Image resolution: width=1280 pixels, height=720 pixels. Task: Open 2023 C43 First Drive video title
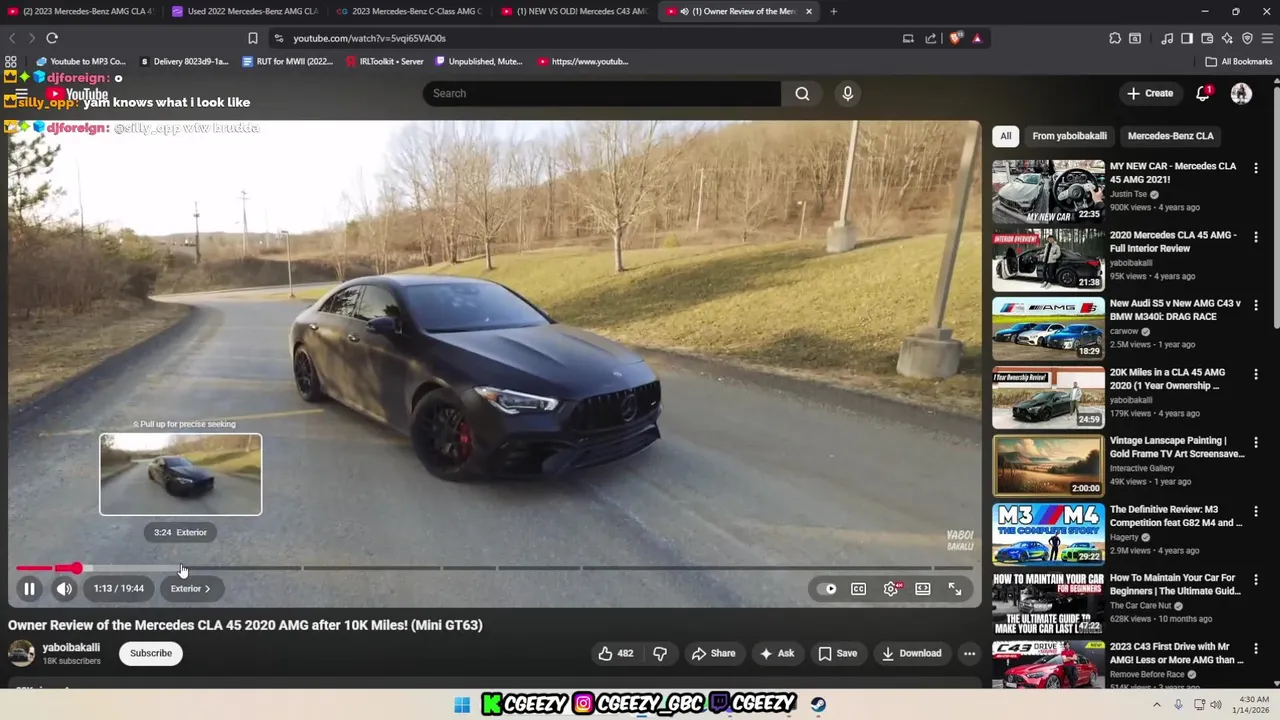[x=1176, y=653]
